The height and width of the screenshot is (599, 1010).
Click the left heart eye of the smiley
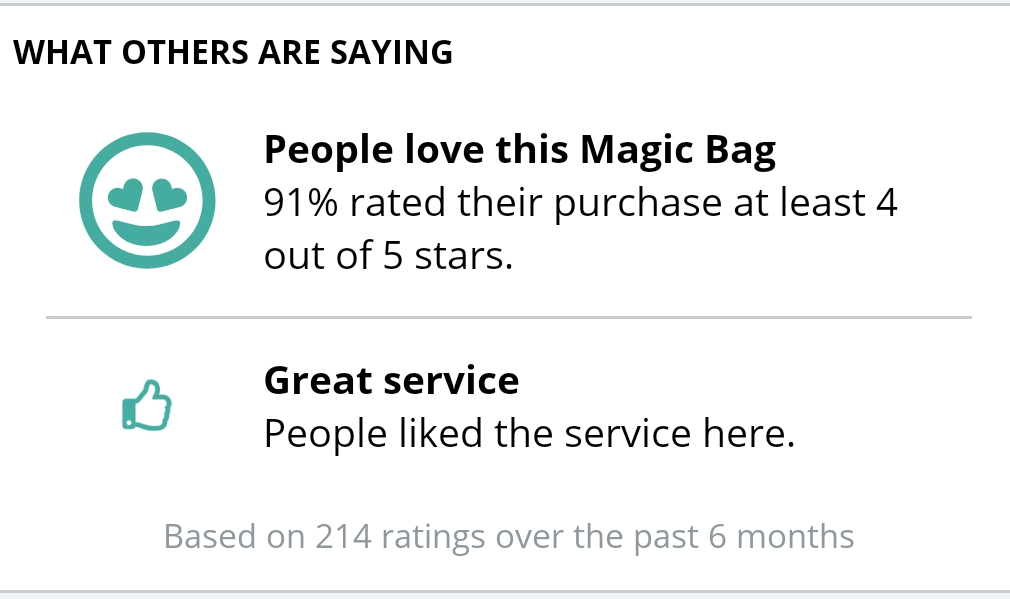point(125,195)
